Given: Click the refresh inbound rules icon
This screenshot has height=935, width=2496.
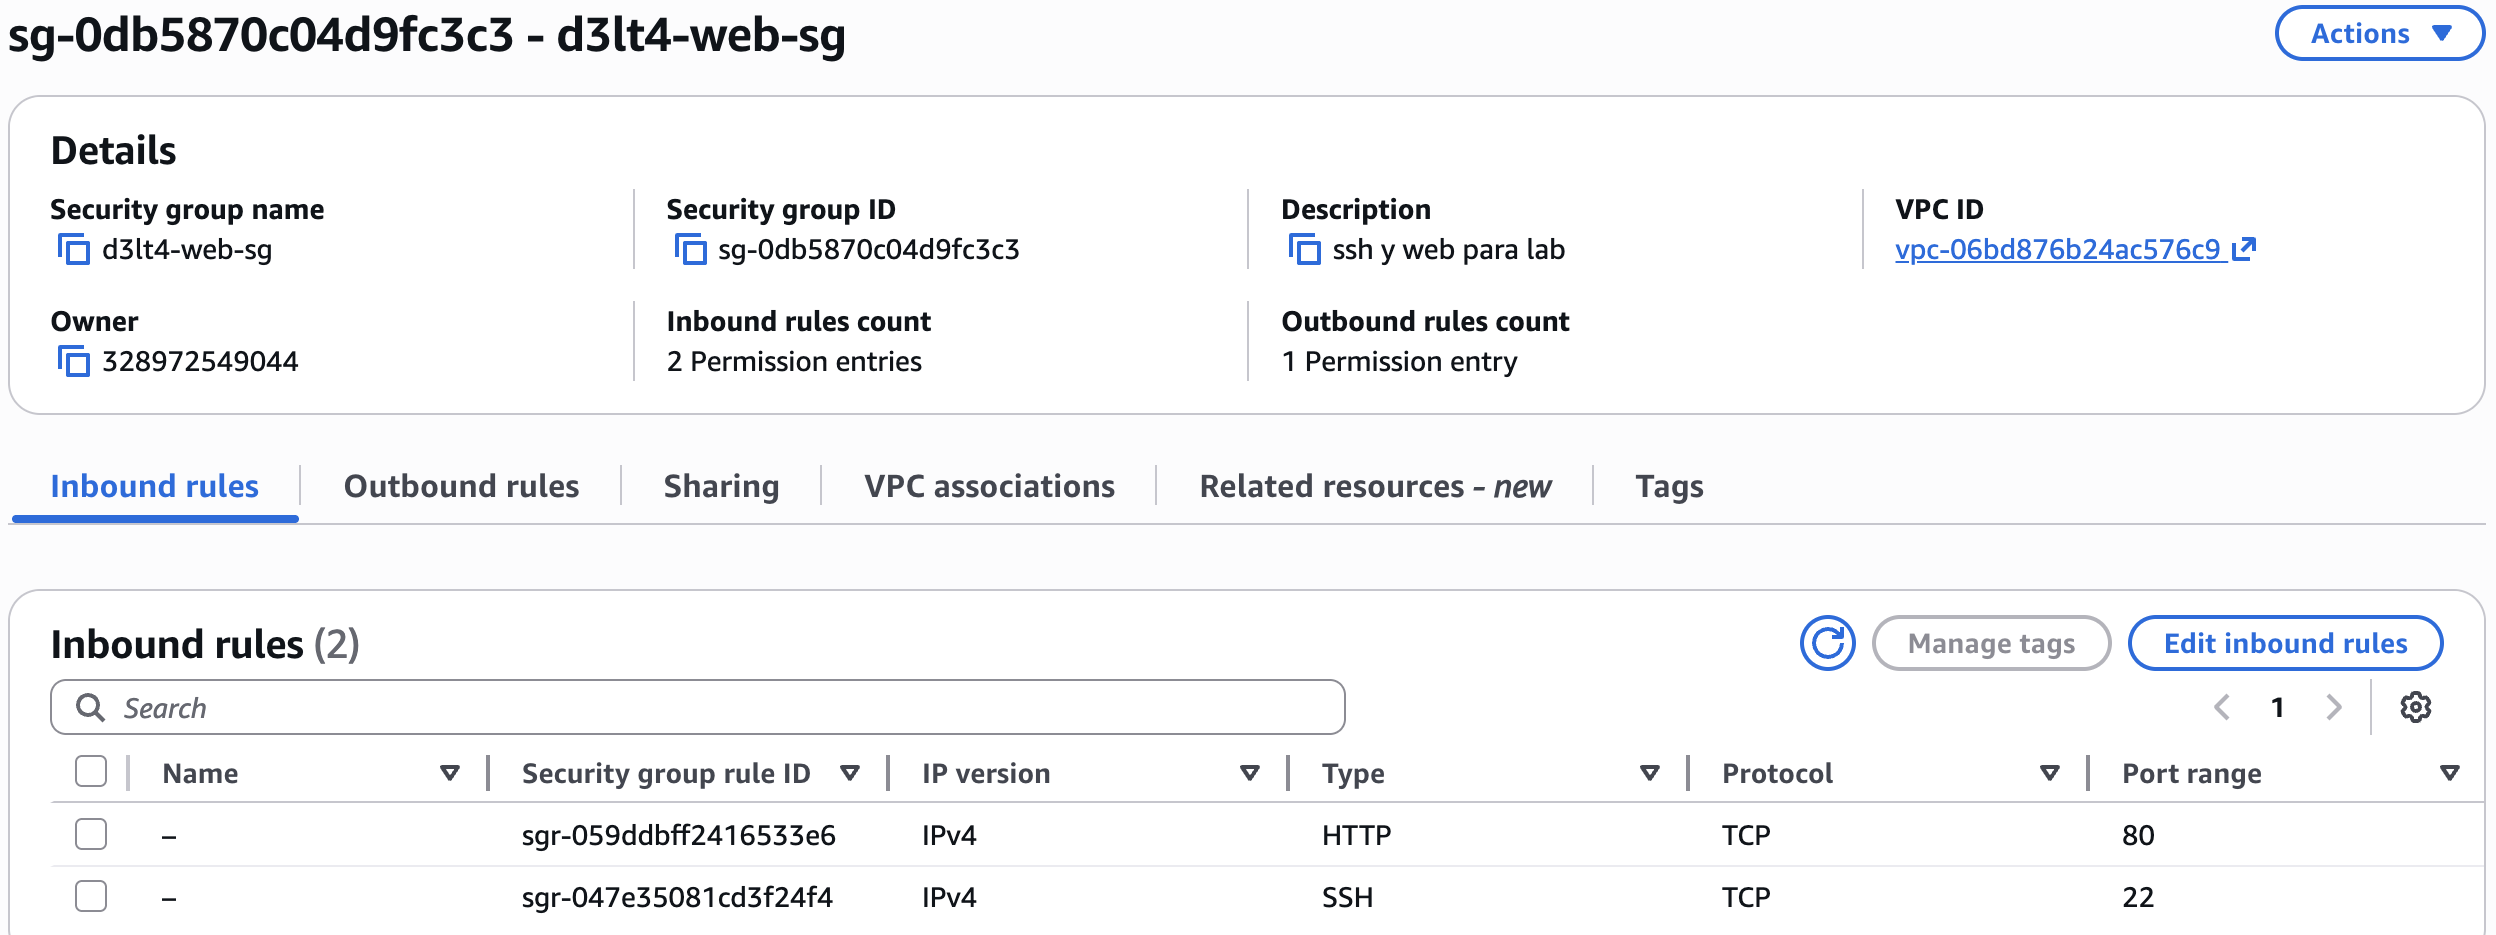Looking at the screenshot, I should click(x=1826, y=643).
